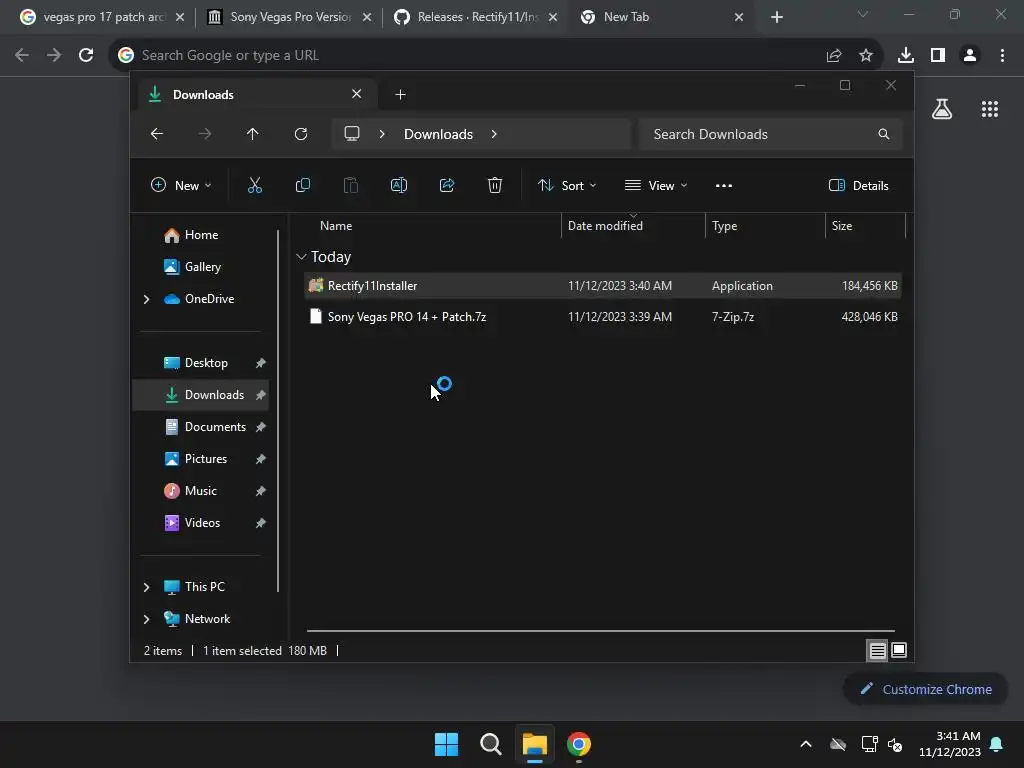Image resolution: width=1024 pixels, height=768 pixels.
Task: Go up one folder level in Explorer
Action: [253, 134]
